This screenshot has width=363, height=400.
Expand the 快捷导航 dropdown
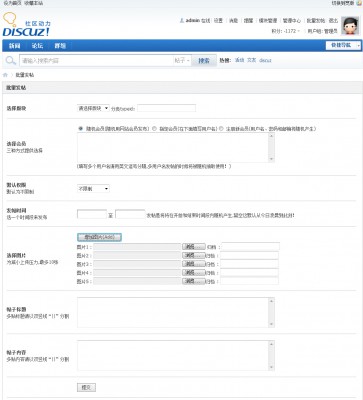343,45
